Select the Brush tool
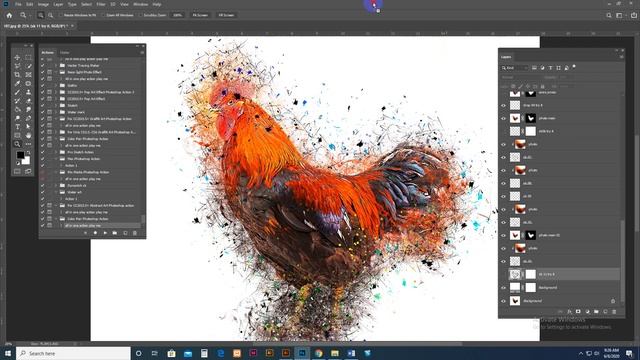This screenshot has width=640, height=360. [17, 92]
